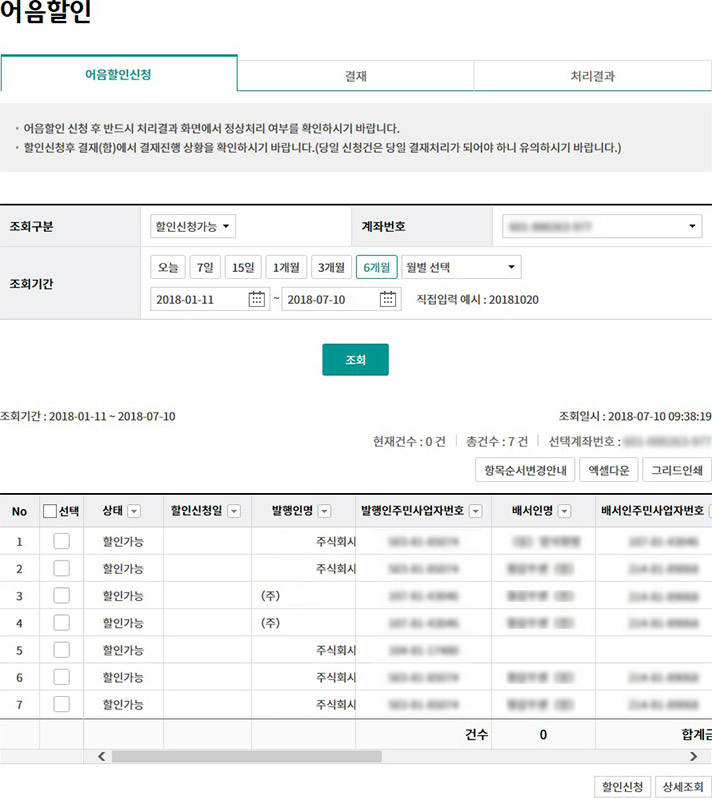The image size is (712, 801).
Task: Open calendar picker for start date
Action: [257, 299]
